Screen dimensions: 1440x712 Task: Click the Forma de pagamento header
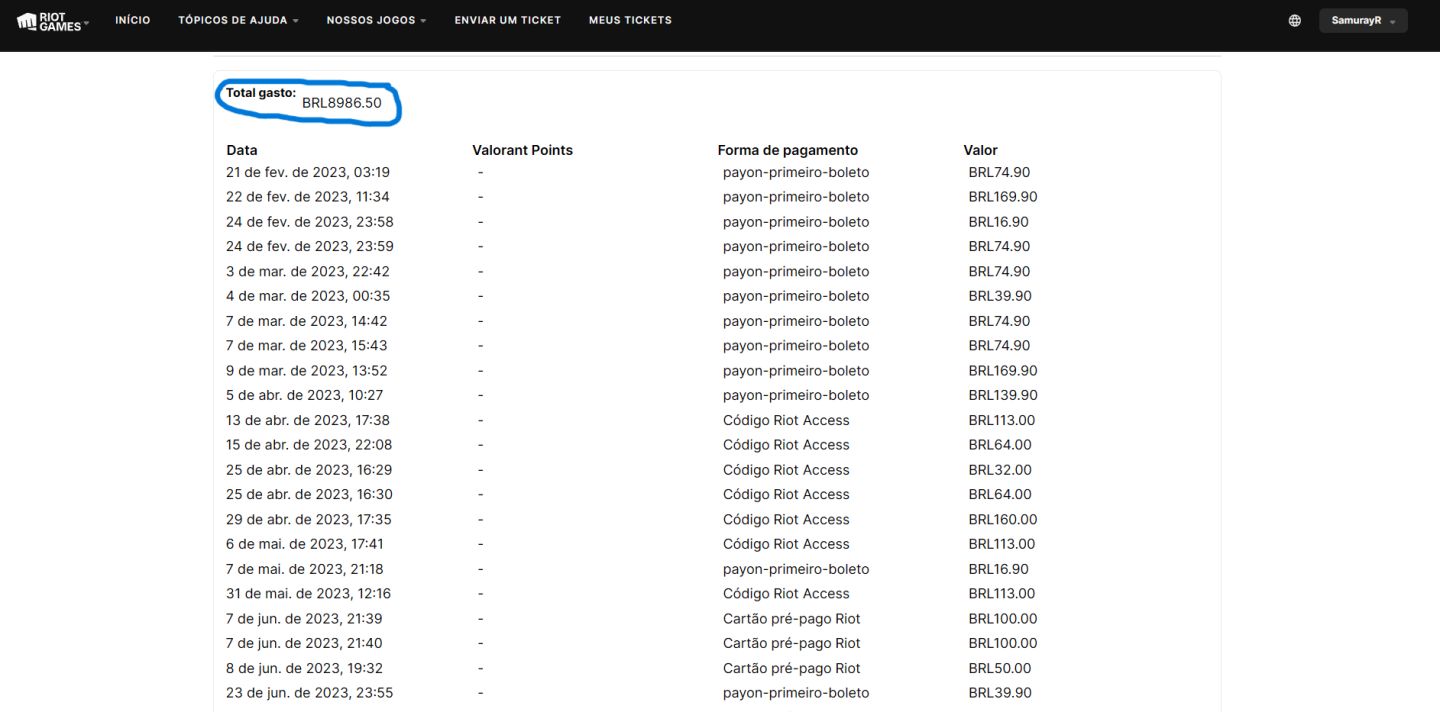(x=787, y=150)
